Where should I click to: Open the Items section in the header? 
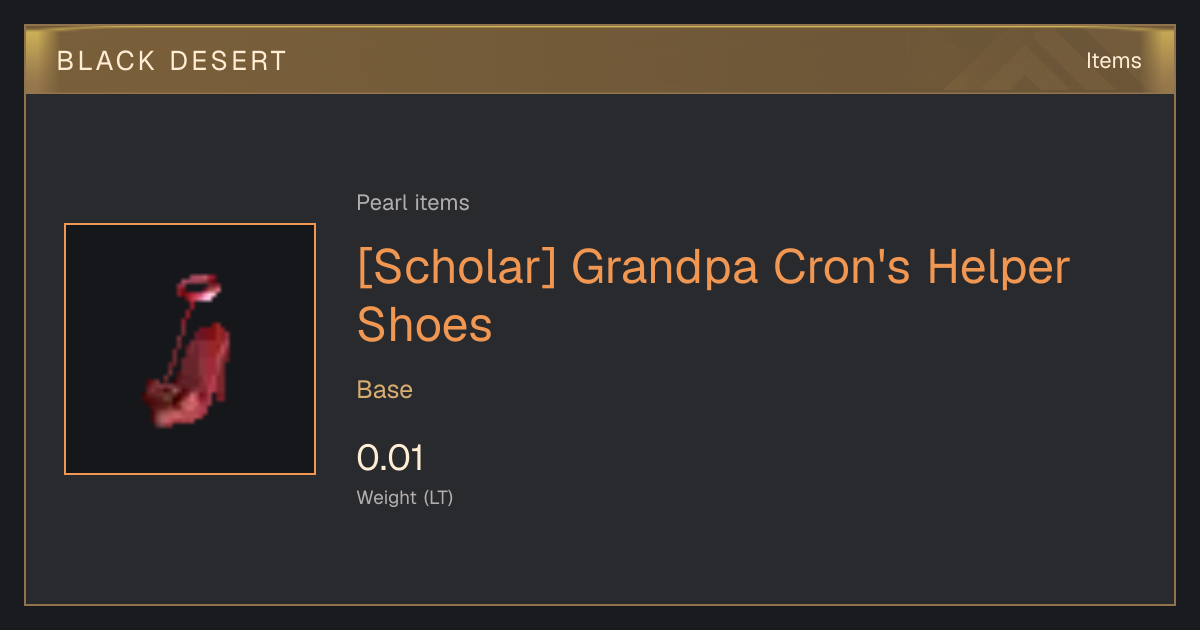coord(1113,61)
